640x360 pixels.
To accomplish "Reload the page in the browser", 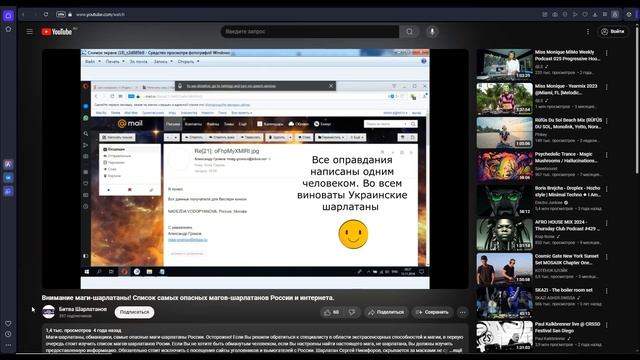I will pyautogui.click(x=46, y=14).
